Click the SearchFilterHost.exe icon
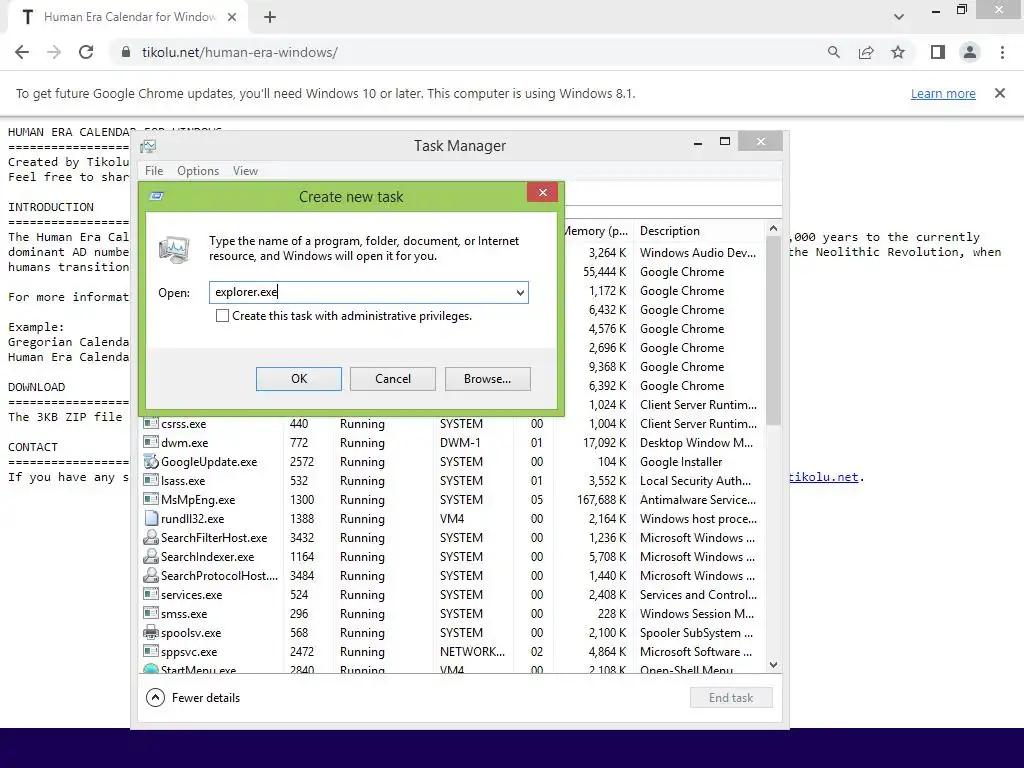The height and width of the screenshot is (768, 1024). click(151, 537)
